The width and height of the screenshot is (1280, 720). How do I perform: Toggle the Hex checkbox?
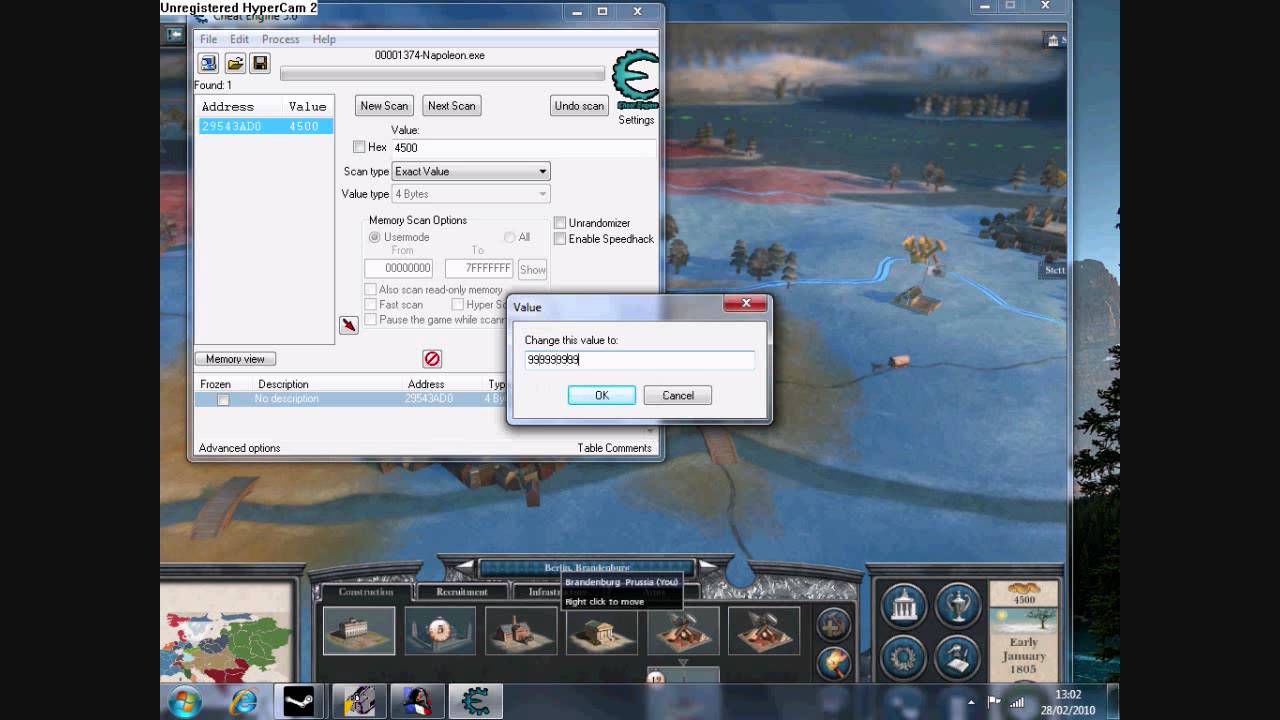tap(359, 147)
